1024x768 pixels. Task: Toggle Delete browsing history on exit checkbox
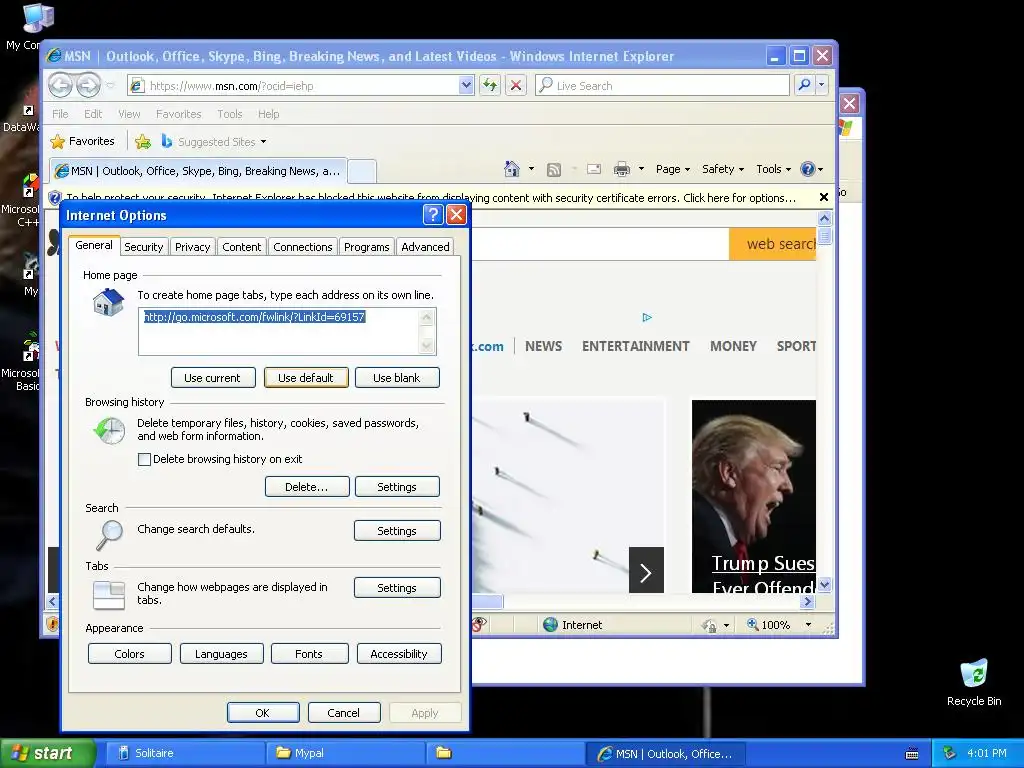point(144,459)
